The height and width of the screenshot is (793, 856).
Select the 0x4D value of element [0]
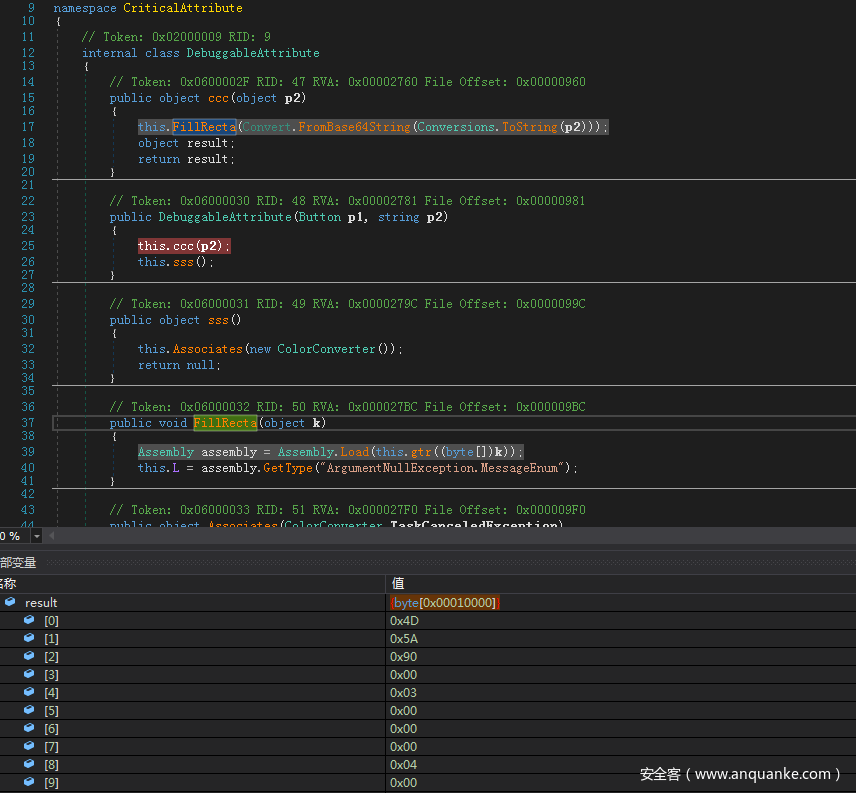pos(403,620)
